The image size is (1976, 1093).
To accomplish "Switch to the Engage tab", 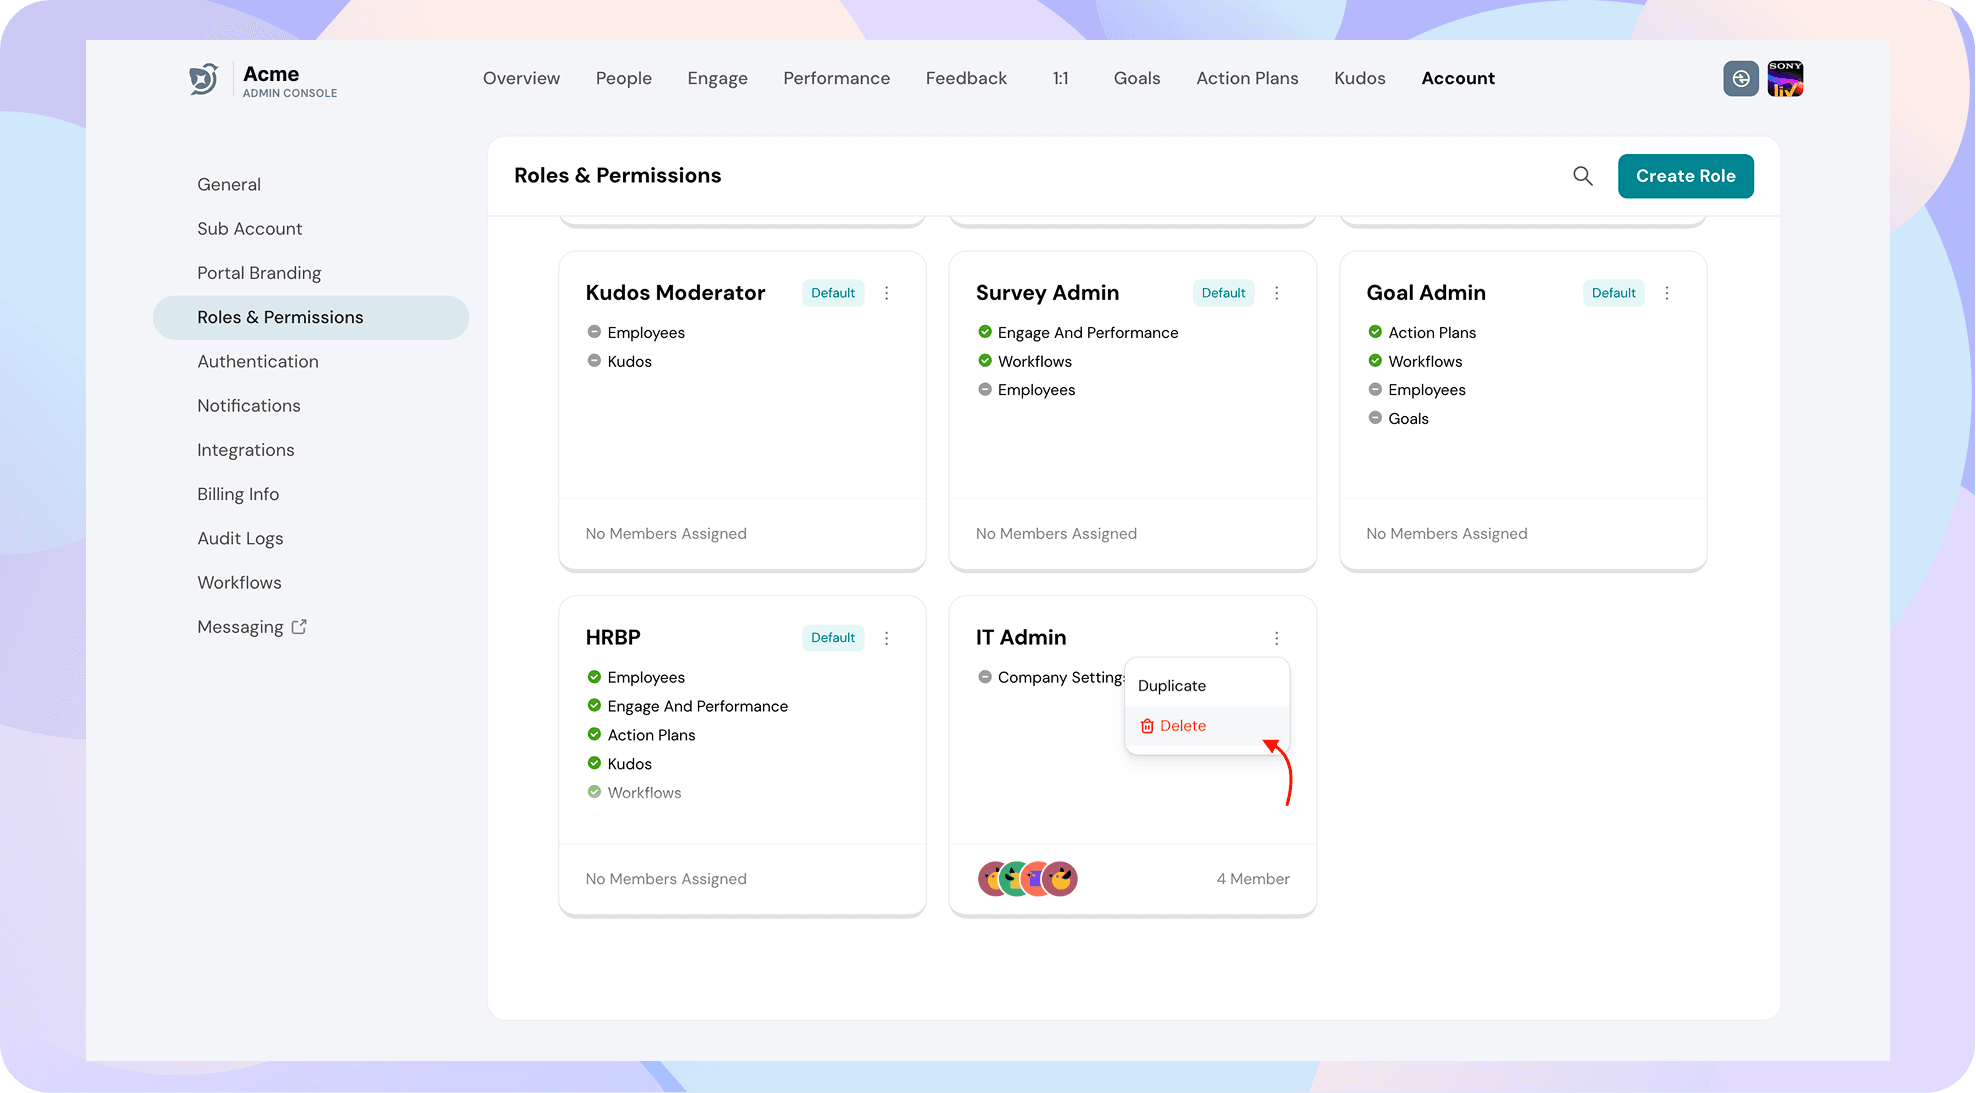I will [718, 78].
